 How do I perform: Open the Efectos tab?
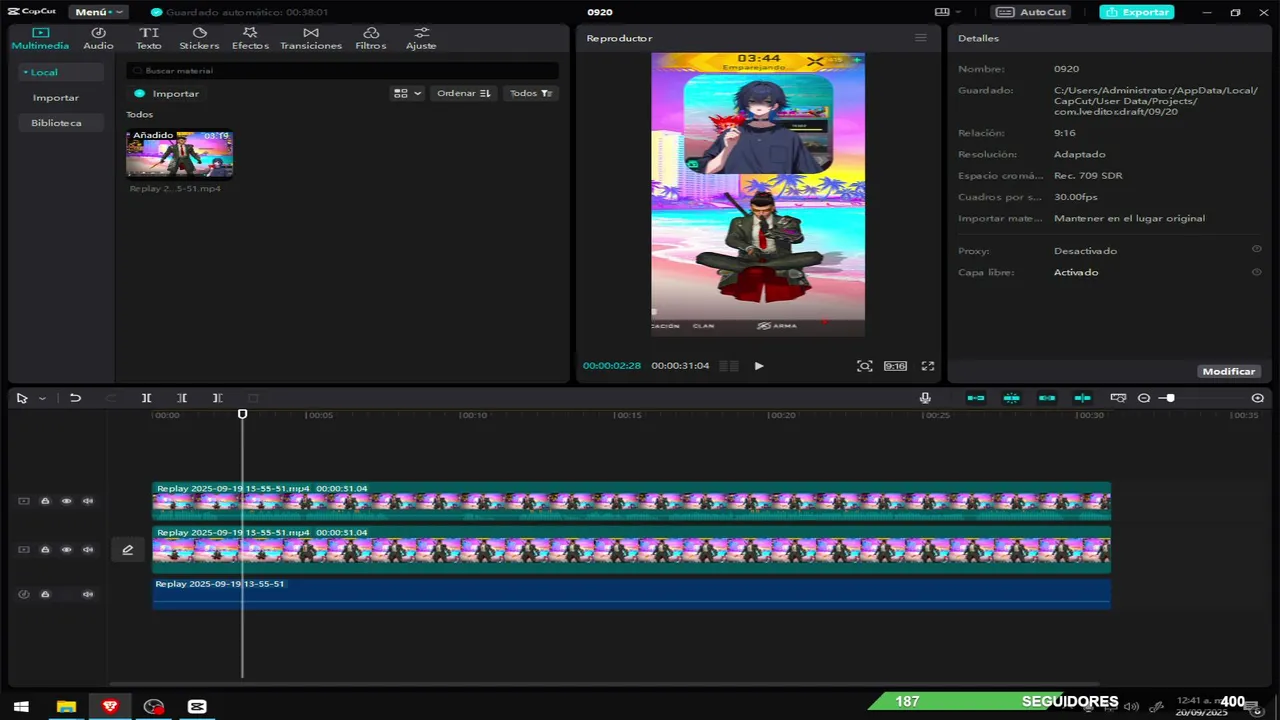[x=250, y=38]
